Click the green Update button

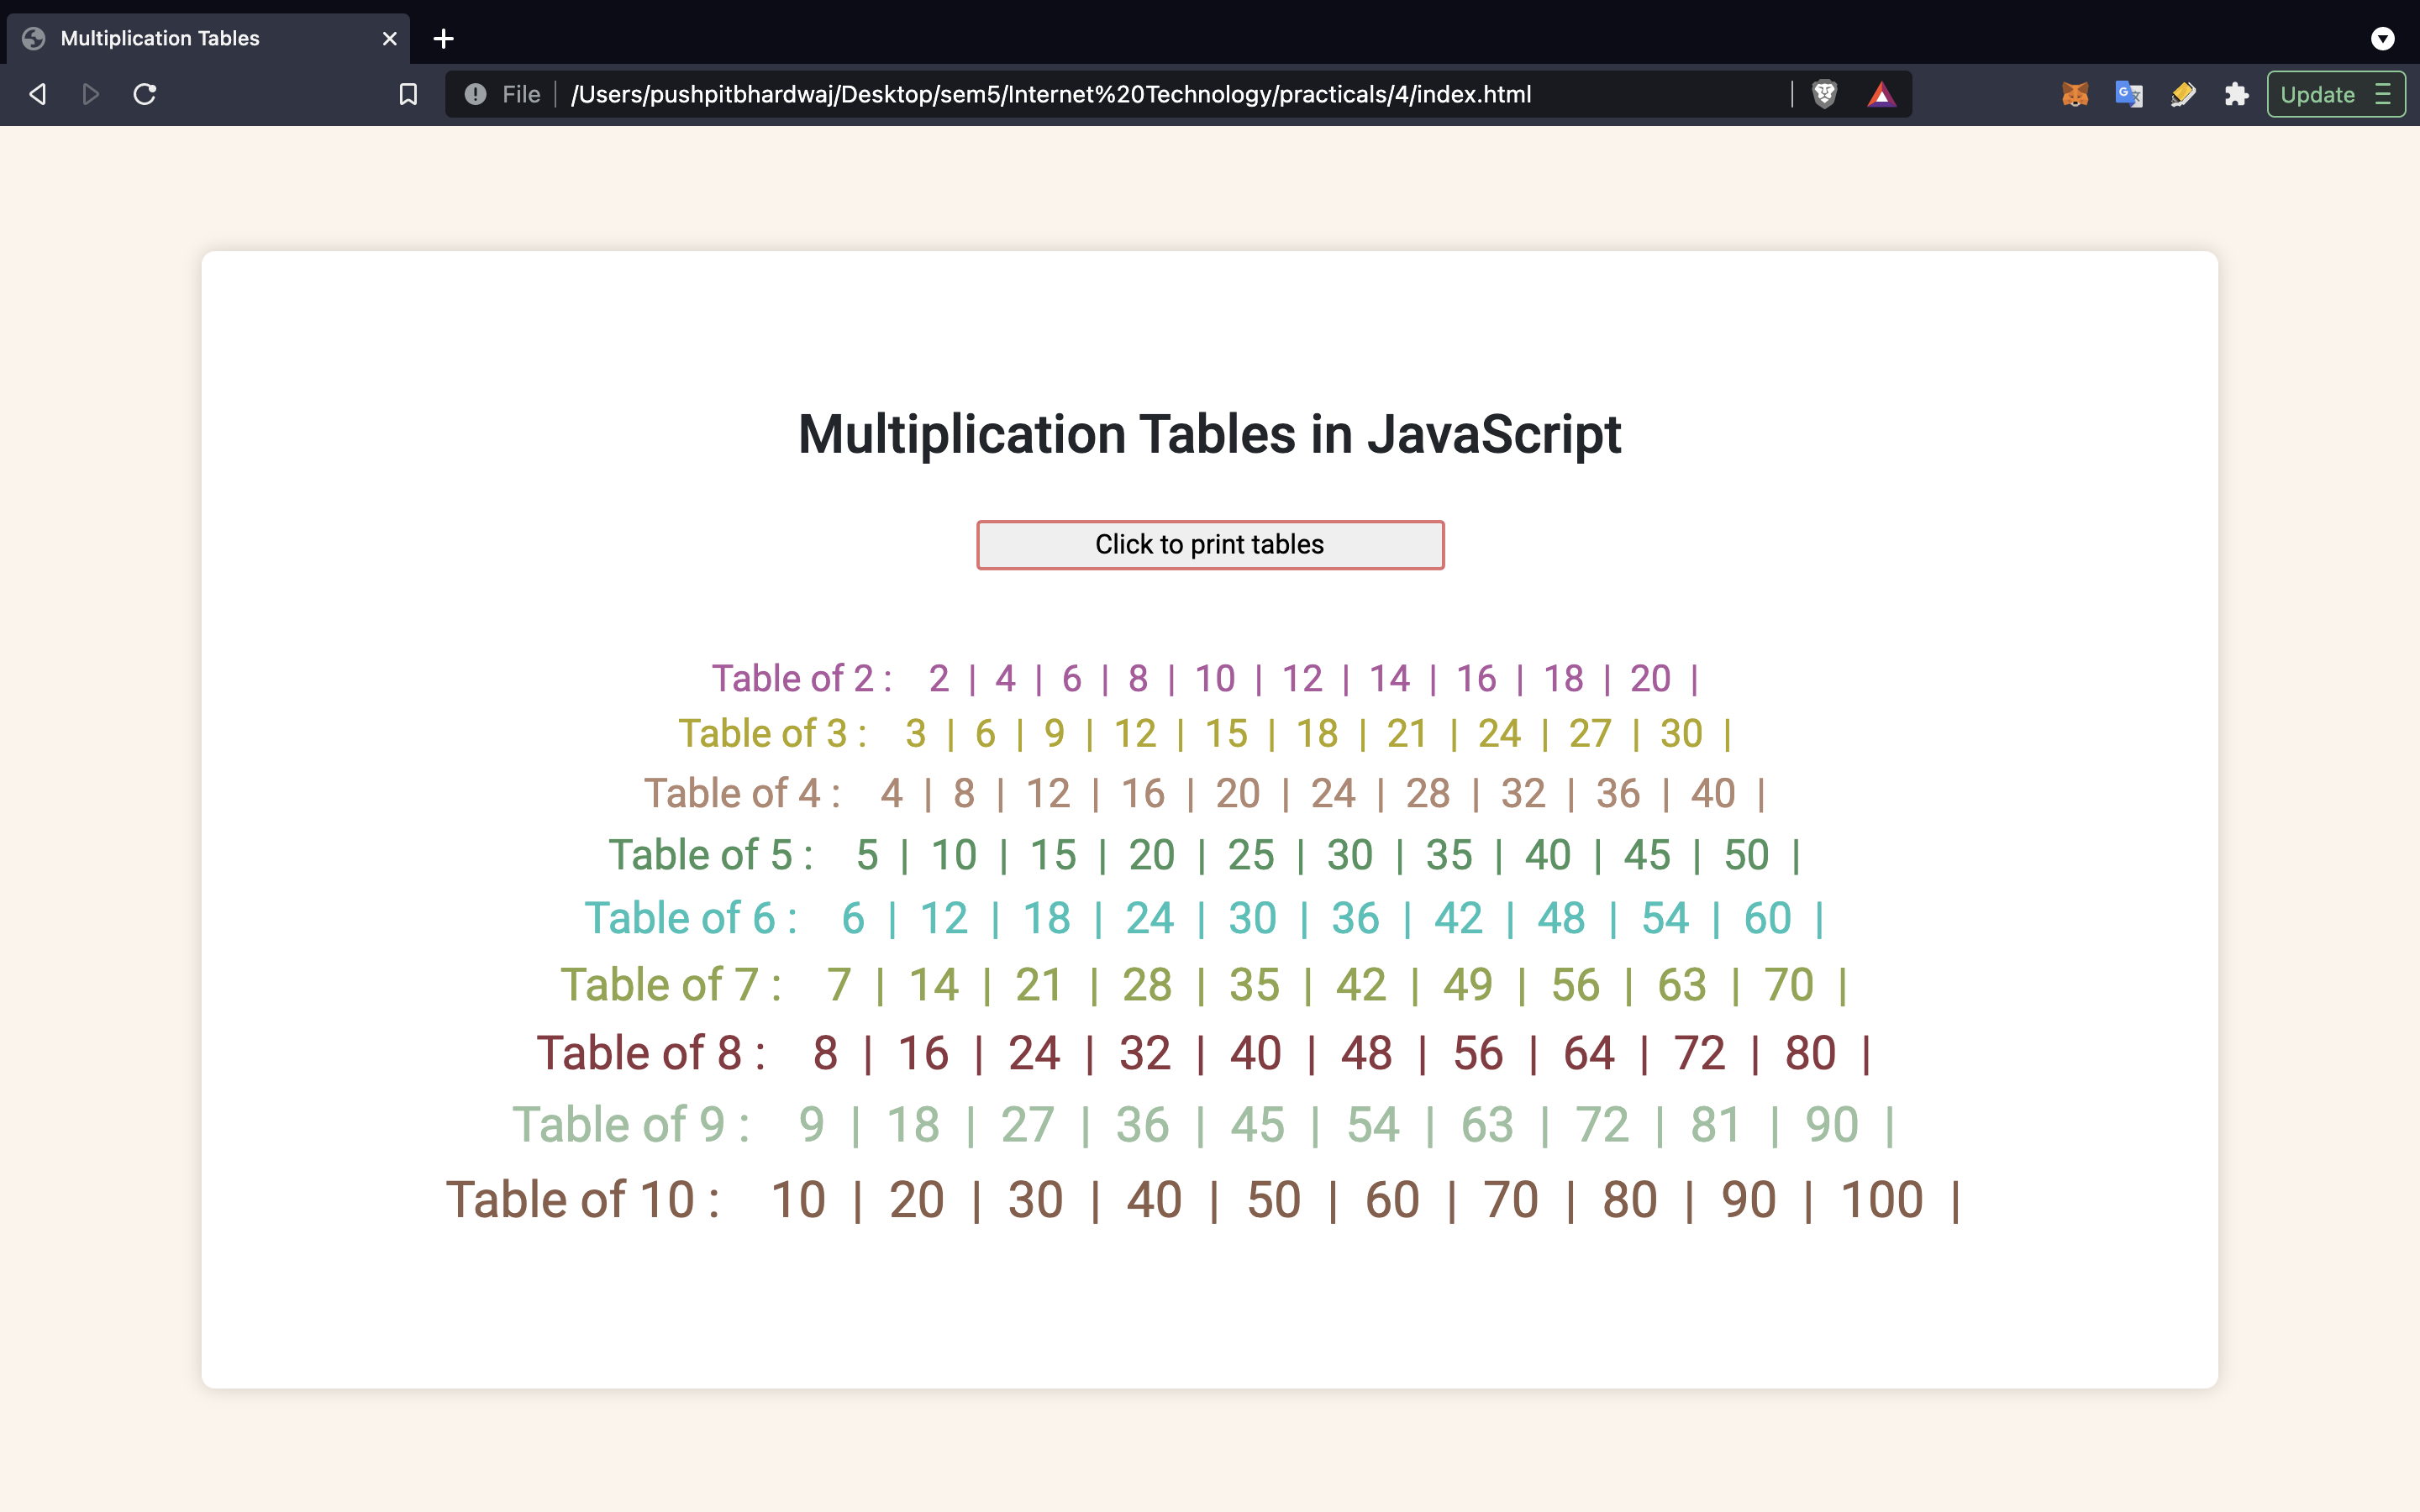pos(2317,94)
